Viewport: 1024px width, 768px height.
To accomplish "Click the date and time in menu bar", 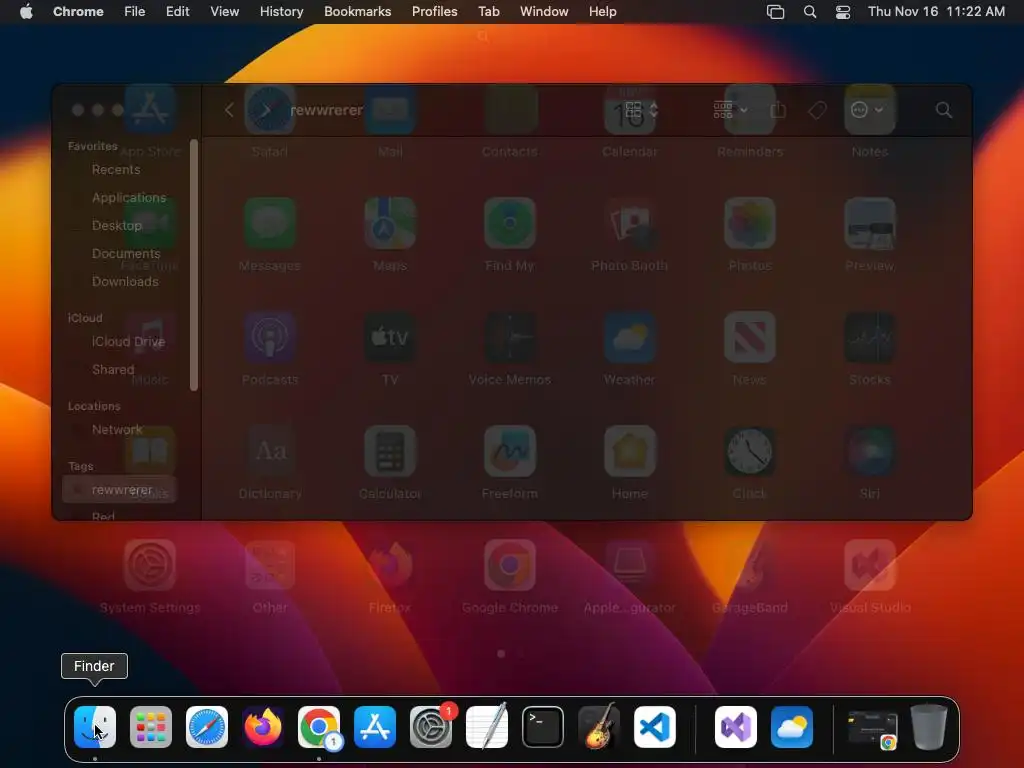I will [936, 11].
